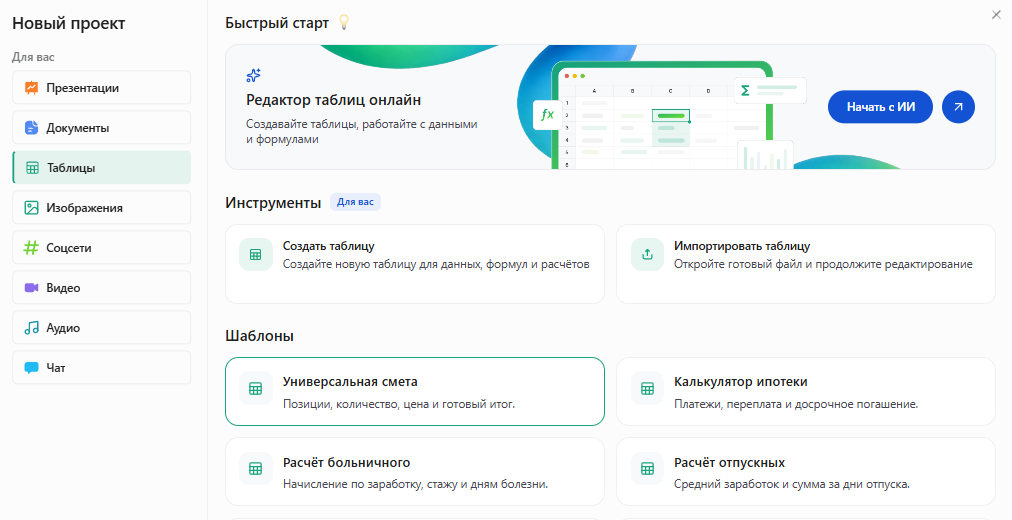The width and height of the screenshot is (1012, 520).
Task: Click the Создать таблицу grid icon
Action: tap(256, 255)
